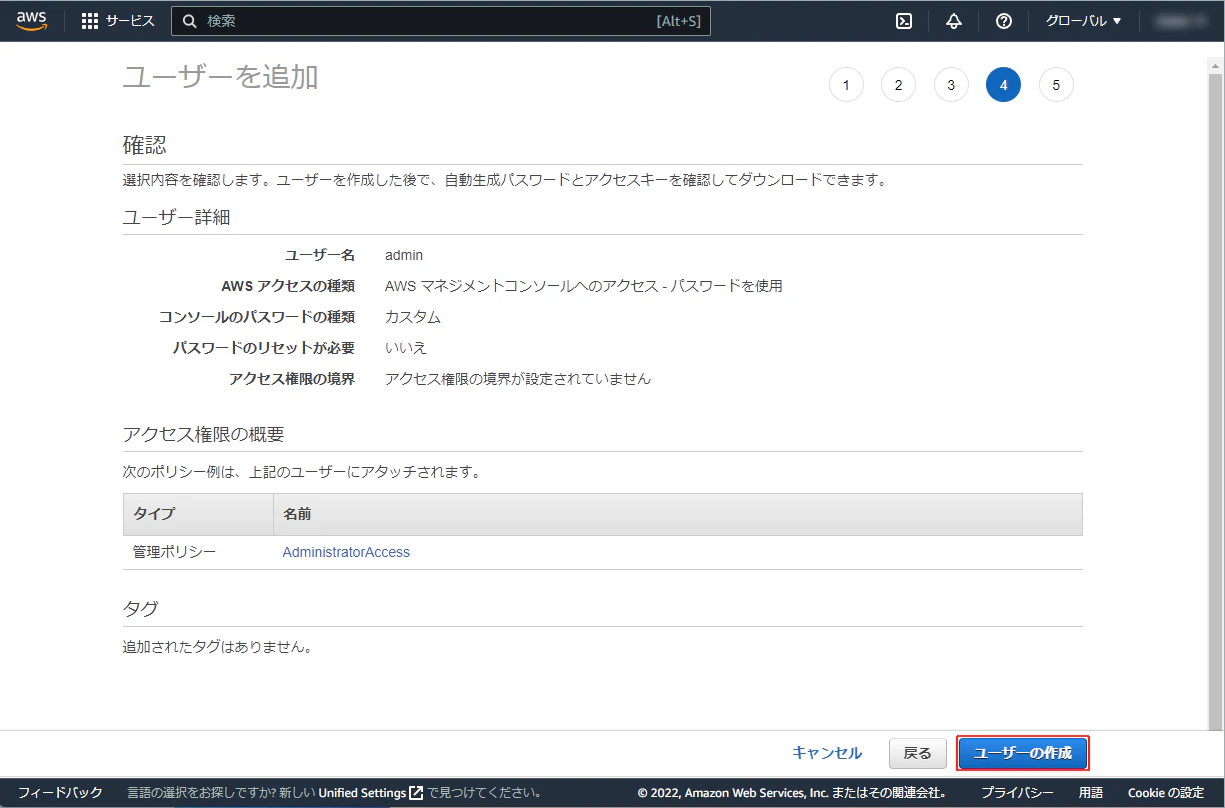Click the ユーザーを追加 page heading
1225x808 pixels.
click(220, 76)
